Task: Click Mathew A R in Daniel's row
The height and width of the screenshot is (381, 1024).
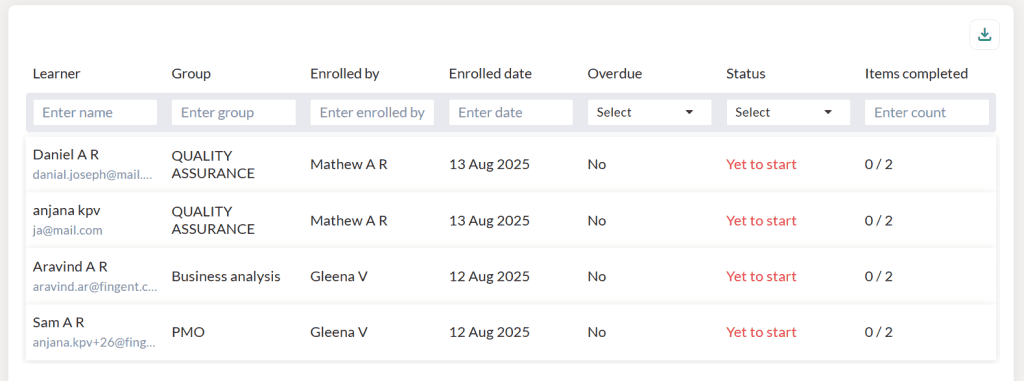Action: pyautogui.click(x=349, y=165)
